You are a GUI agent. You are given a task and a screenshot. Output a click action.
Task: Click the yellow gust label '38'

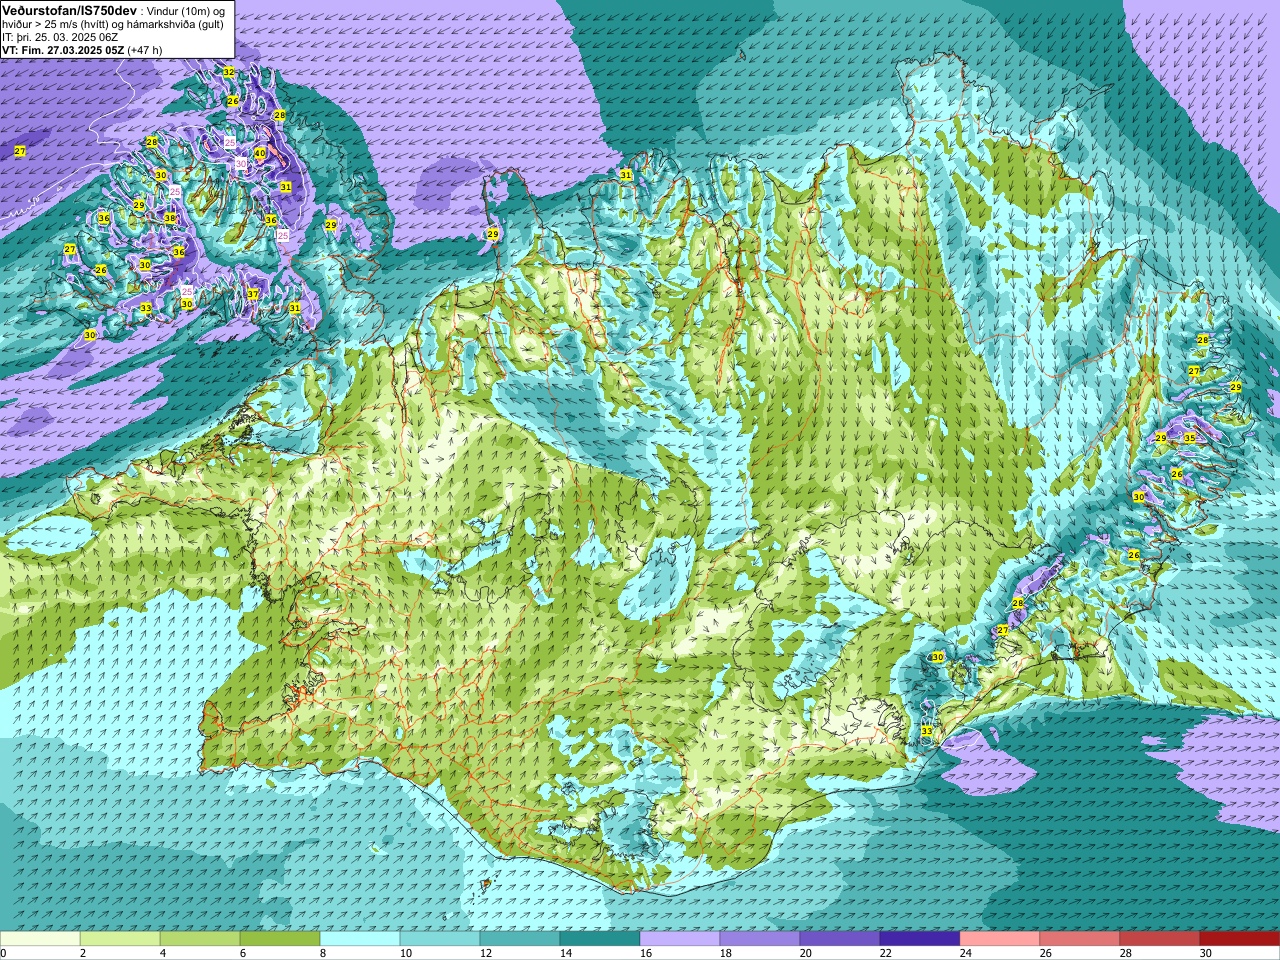(170, 218)
